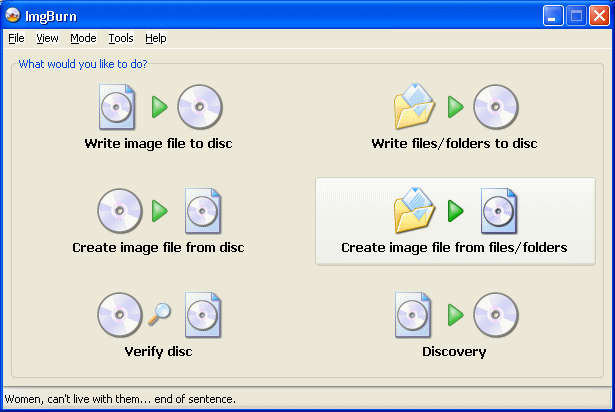Click the folder icon above 'Write files/folders to disc'
Image resolution: width=615 pixels, height=412 pixels.
(414, 106)
